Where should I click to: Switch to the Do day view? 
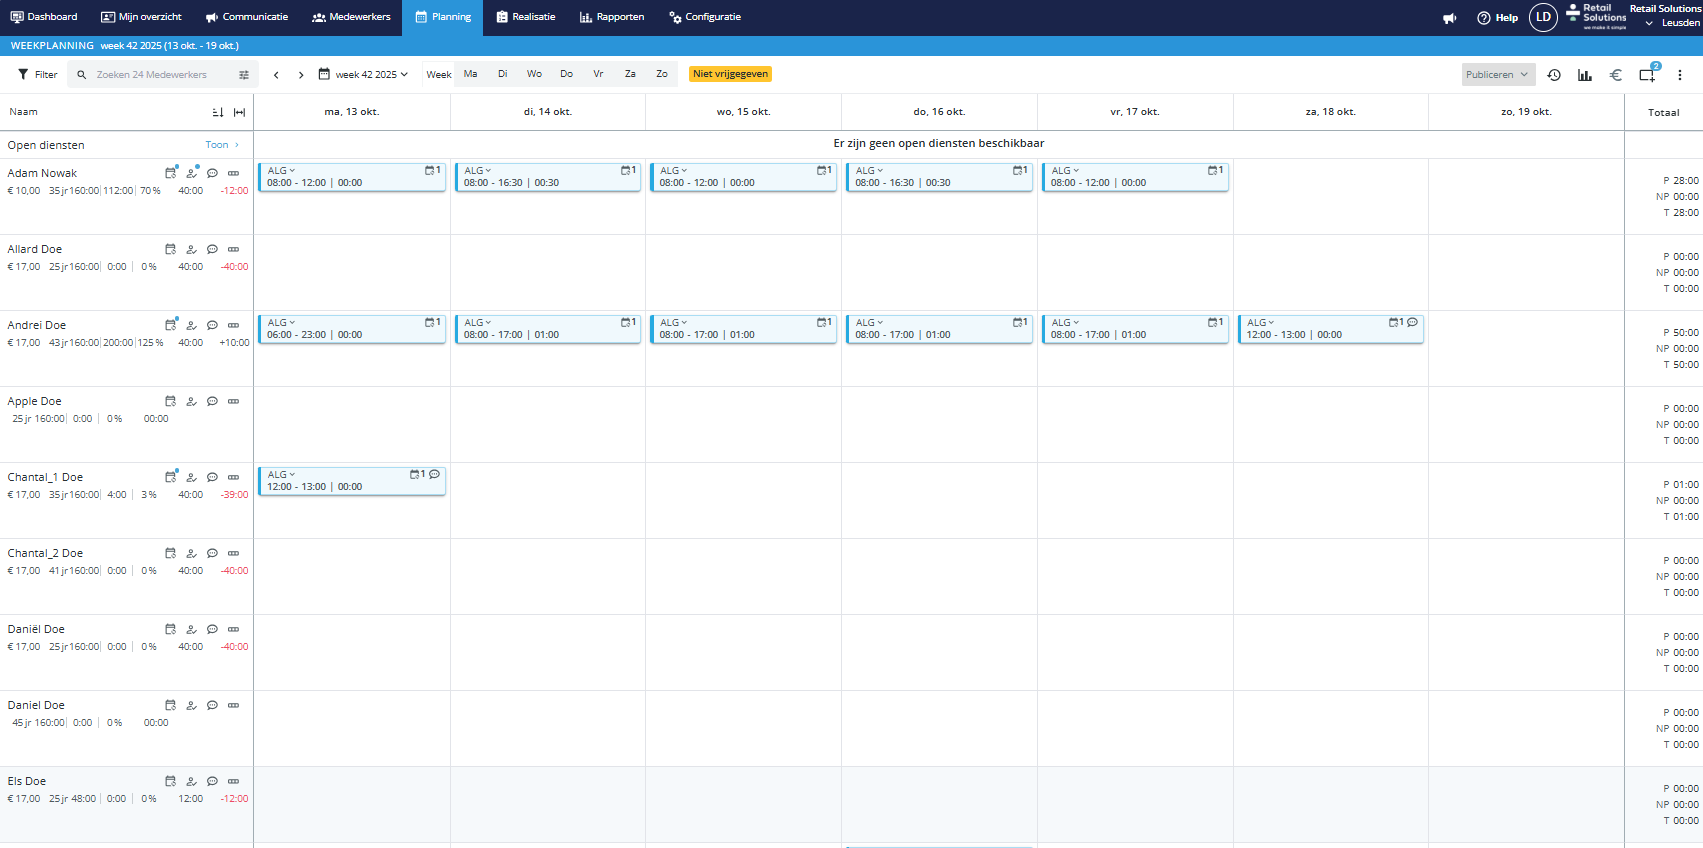567,74
